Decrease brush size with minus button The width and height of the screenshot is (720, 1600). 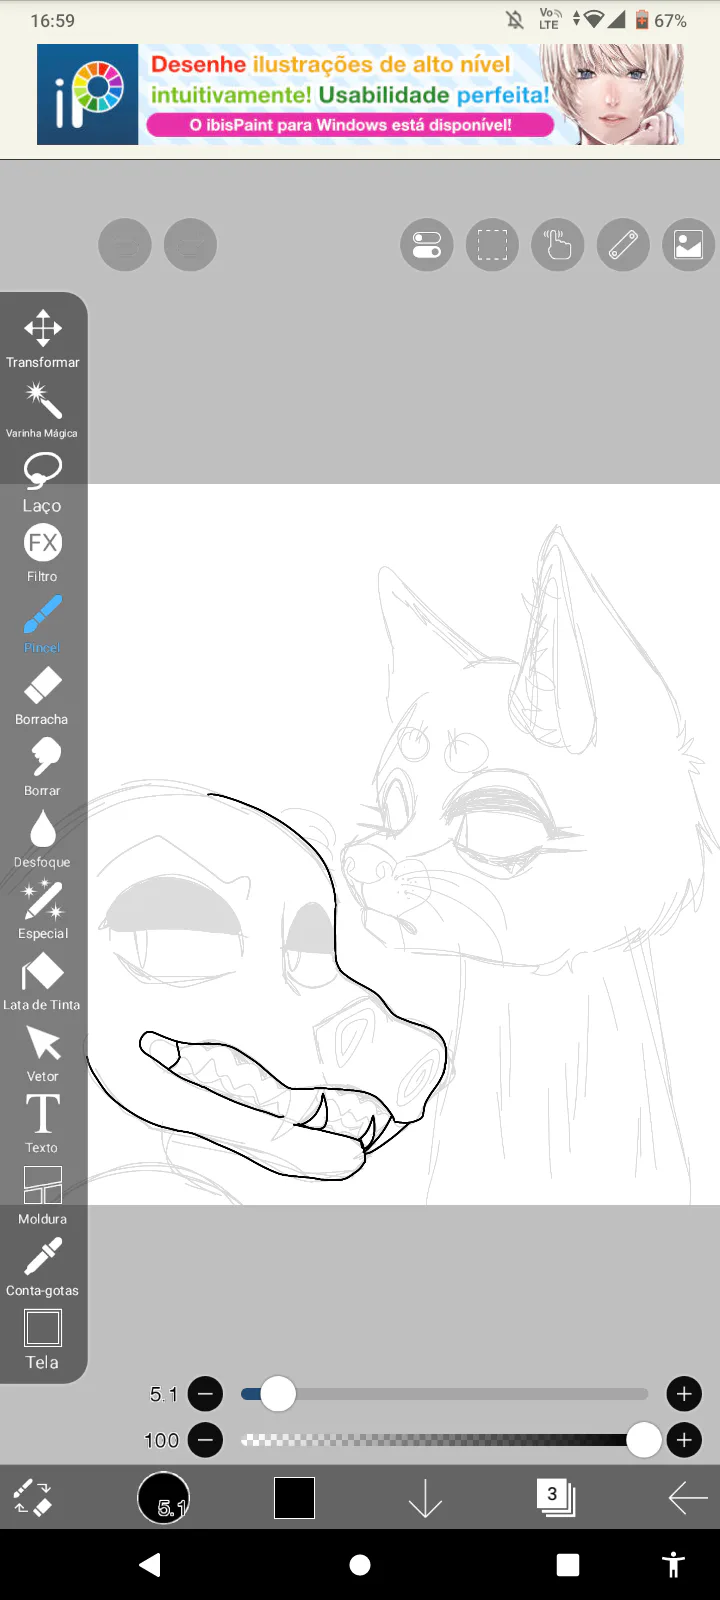tap(206, 1394)
